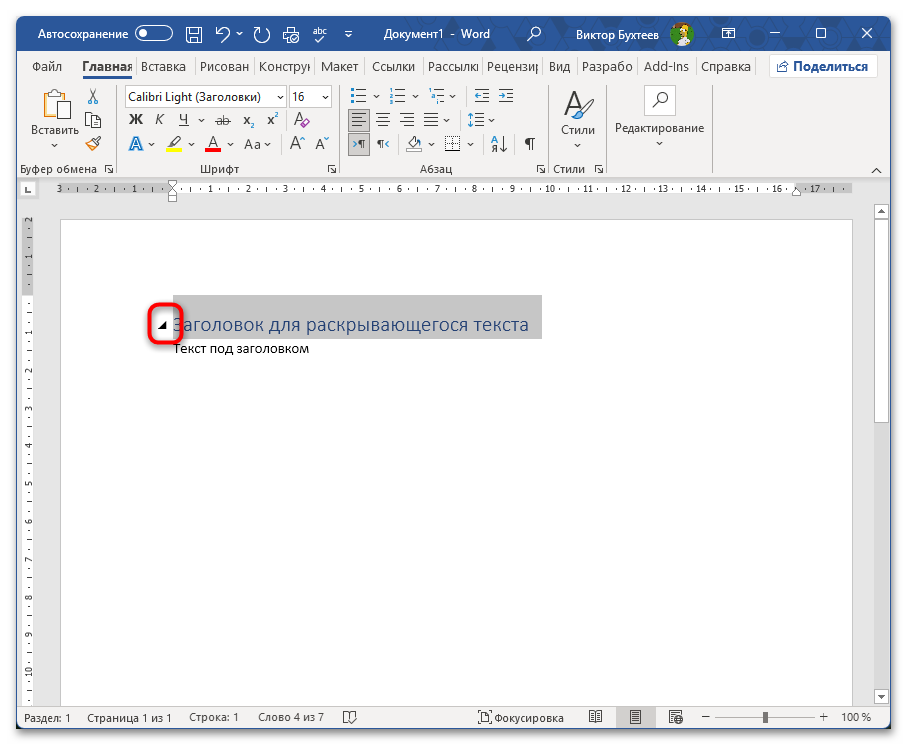This screenshot has width=907, height=745.
Task: Click the Format Painter brush icon
Action: 93,144
